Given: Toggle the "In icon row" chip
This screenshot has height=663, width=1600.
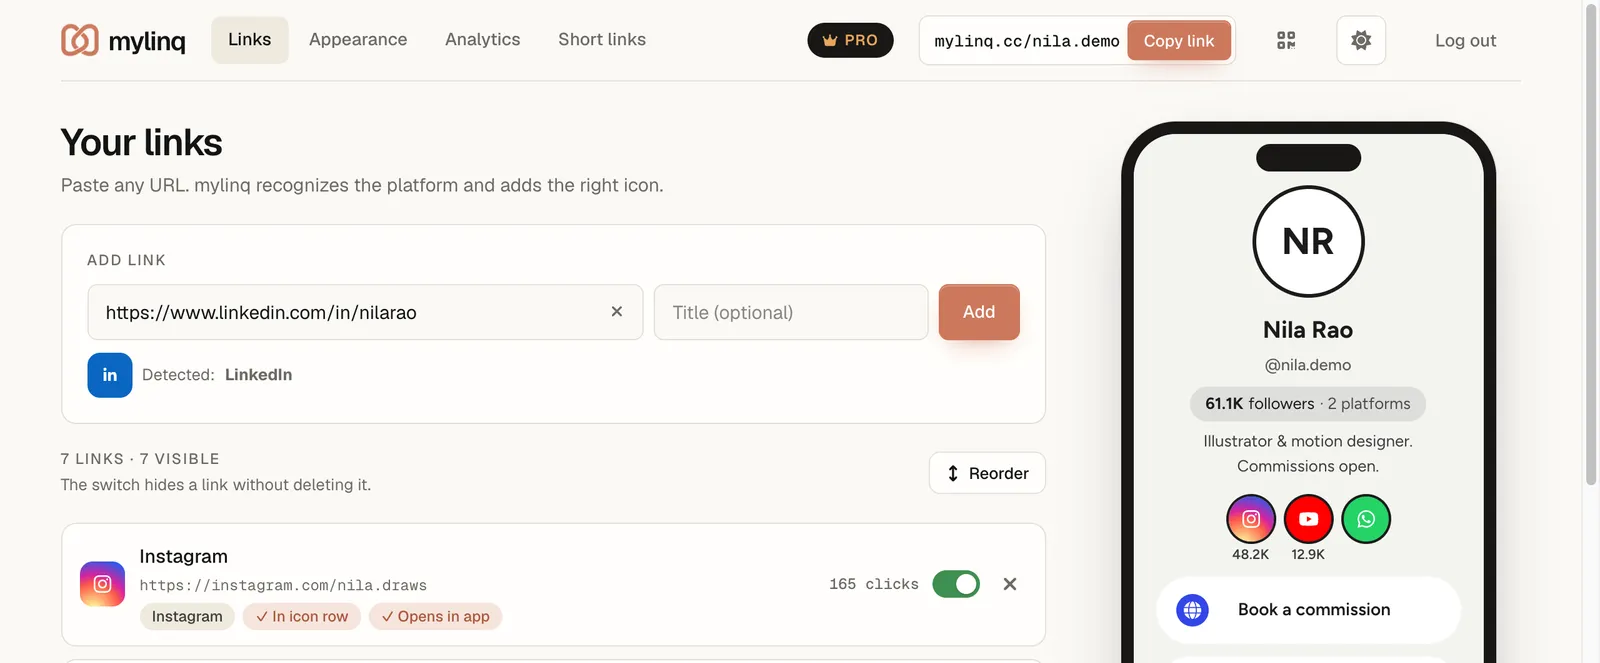Looking at the screenshot, I should [x=302, y=616].
